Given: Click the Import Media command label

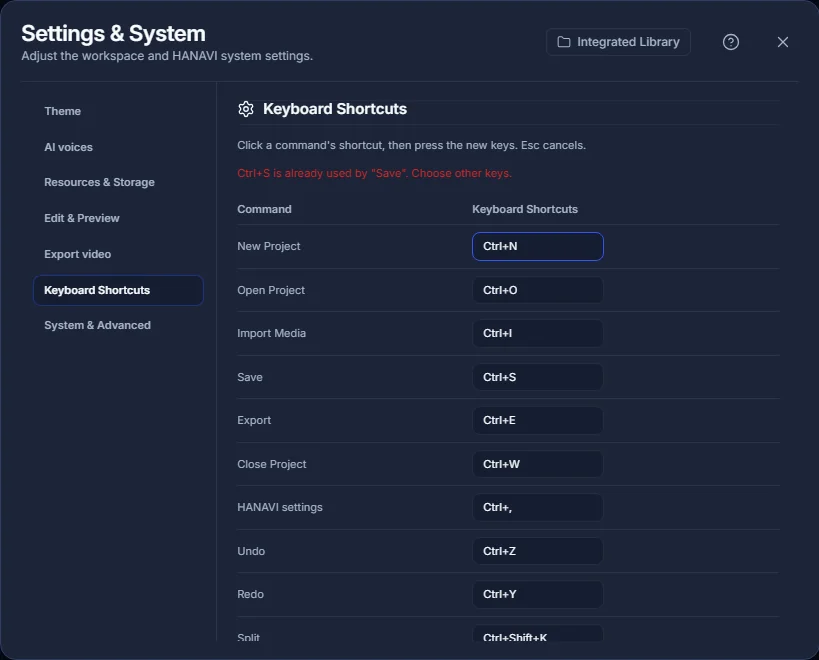Looking at the screenshot, I should tap(271, 333).
